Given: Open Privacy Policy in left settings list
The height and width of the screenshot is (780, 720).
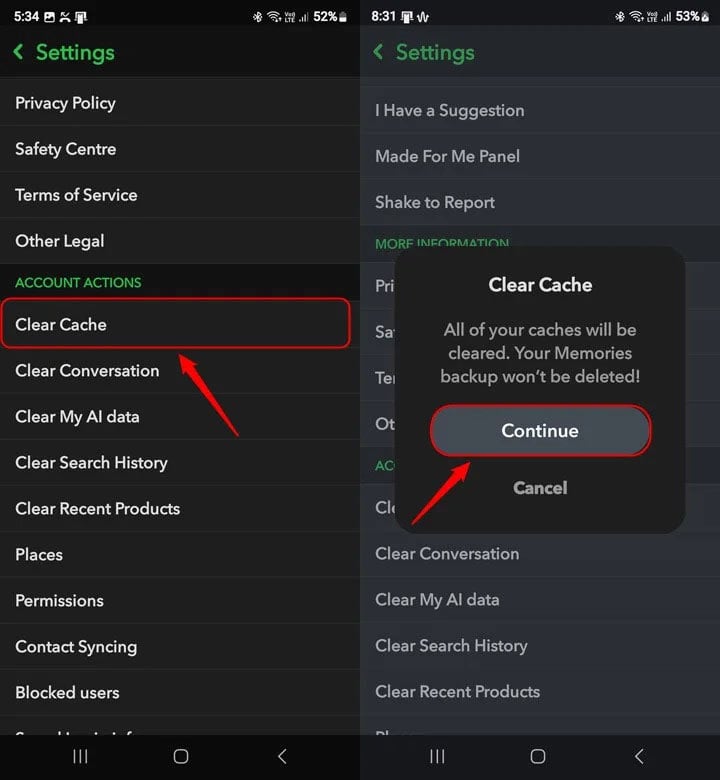Looking at the screenshot, I should click(x=66, y=103).
